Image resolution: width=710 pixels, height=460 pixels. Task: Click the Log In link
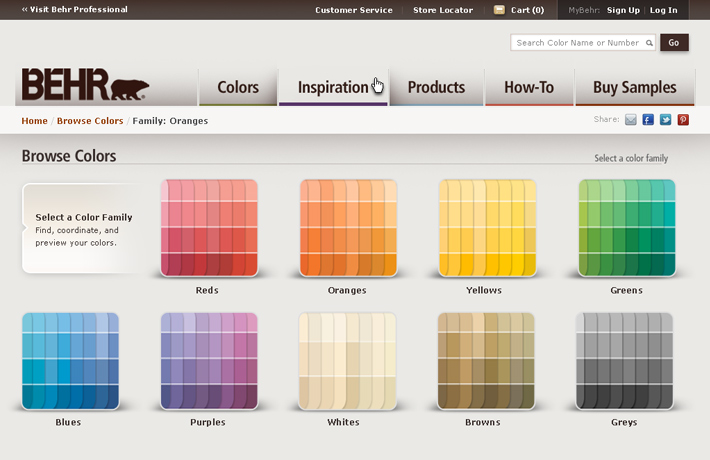coord(663,10)
